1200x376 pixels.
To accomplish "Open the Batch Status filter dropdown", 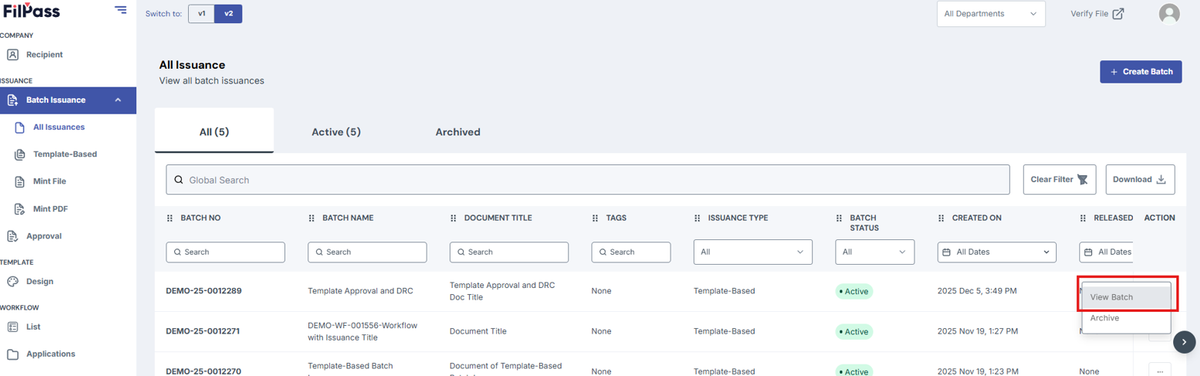I will coord(875,252).
